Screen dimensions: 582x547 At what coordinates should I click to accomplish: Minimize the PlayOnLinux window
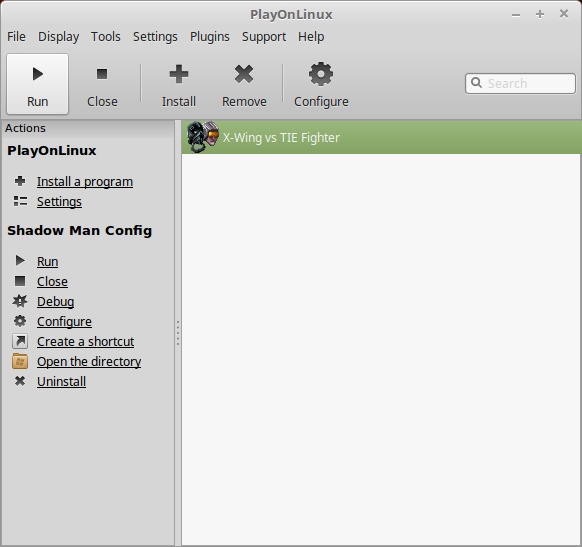[x=516, y=15]
